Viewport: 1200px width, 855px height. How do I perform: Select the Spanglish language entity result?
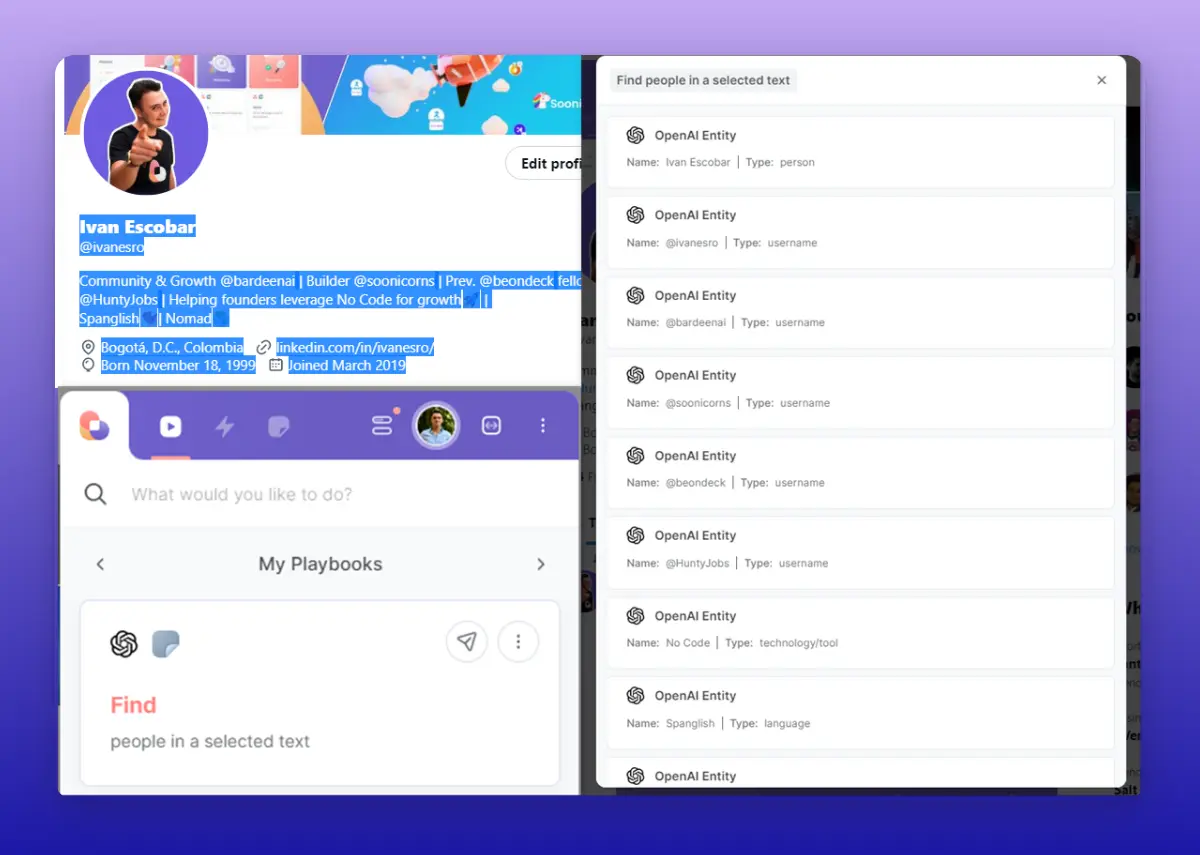pos(860,713)
